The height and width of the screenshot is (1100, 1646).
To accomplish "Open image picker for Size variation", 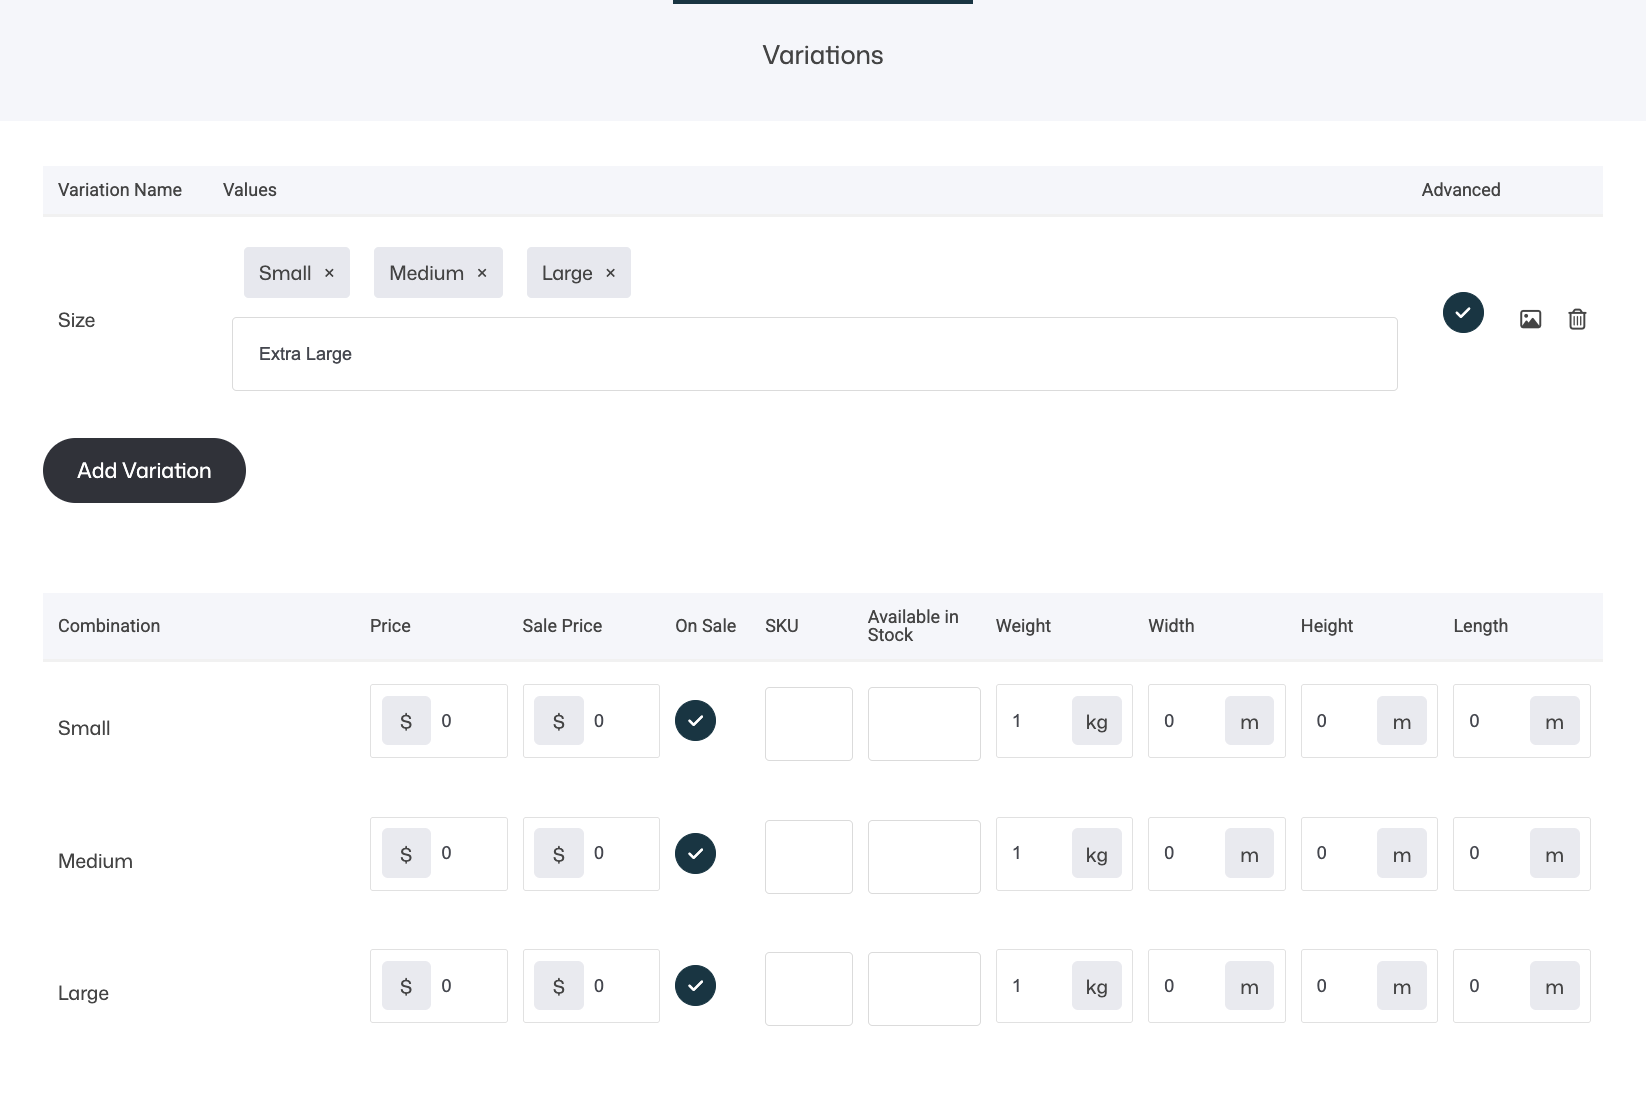I will pyautogui.click(x=1530, y=319).
